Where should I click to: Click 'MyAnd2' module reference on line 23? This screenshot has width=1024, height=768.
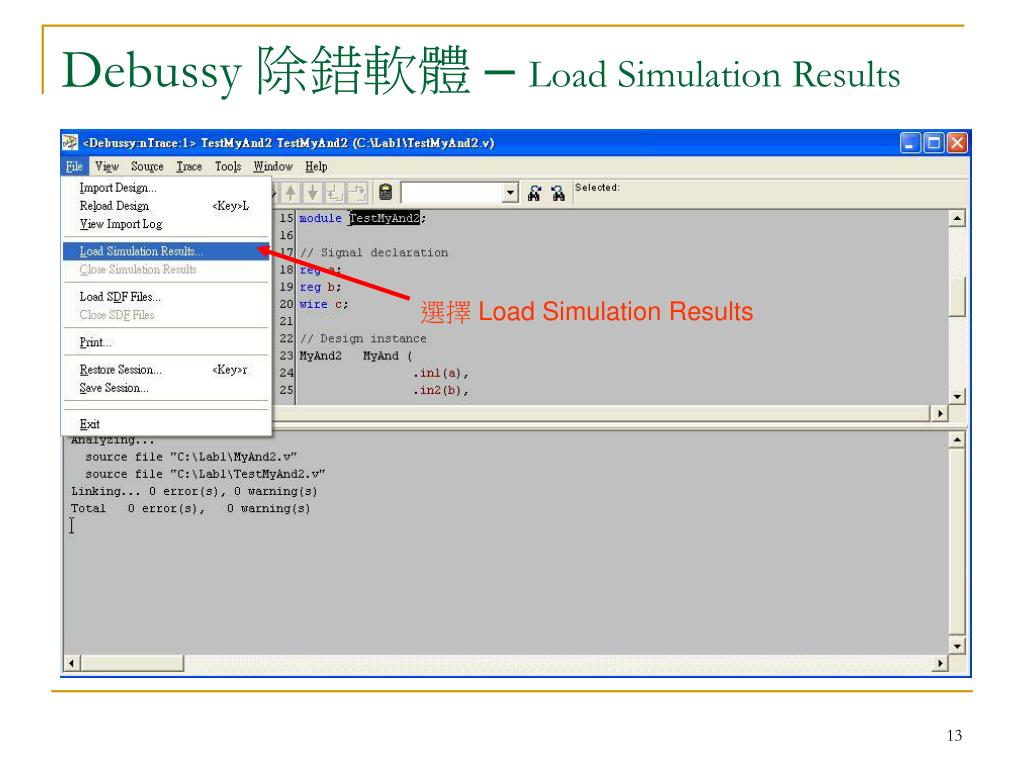pyautogui.click(x=321, y=356)
